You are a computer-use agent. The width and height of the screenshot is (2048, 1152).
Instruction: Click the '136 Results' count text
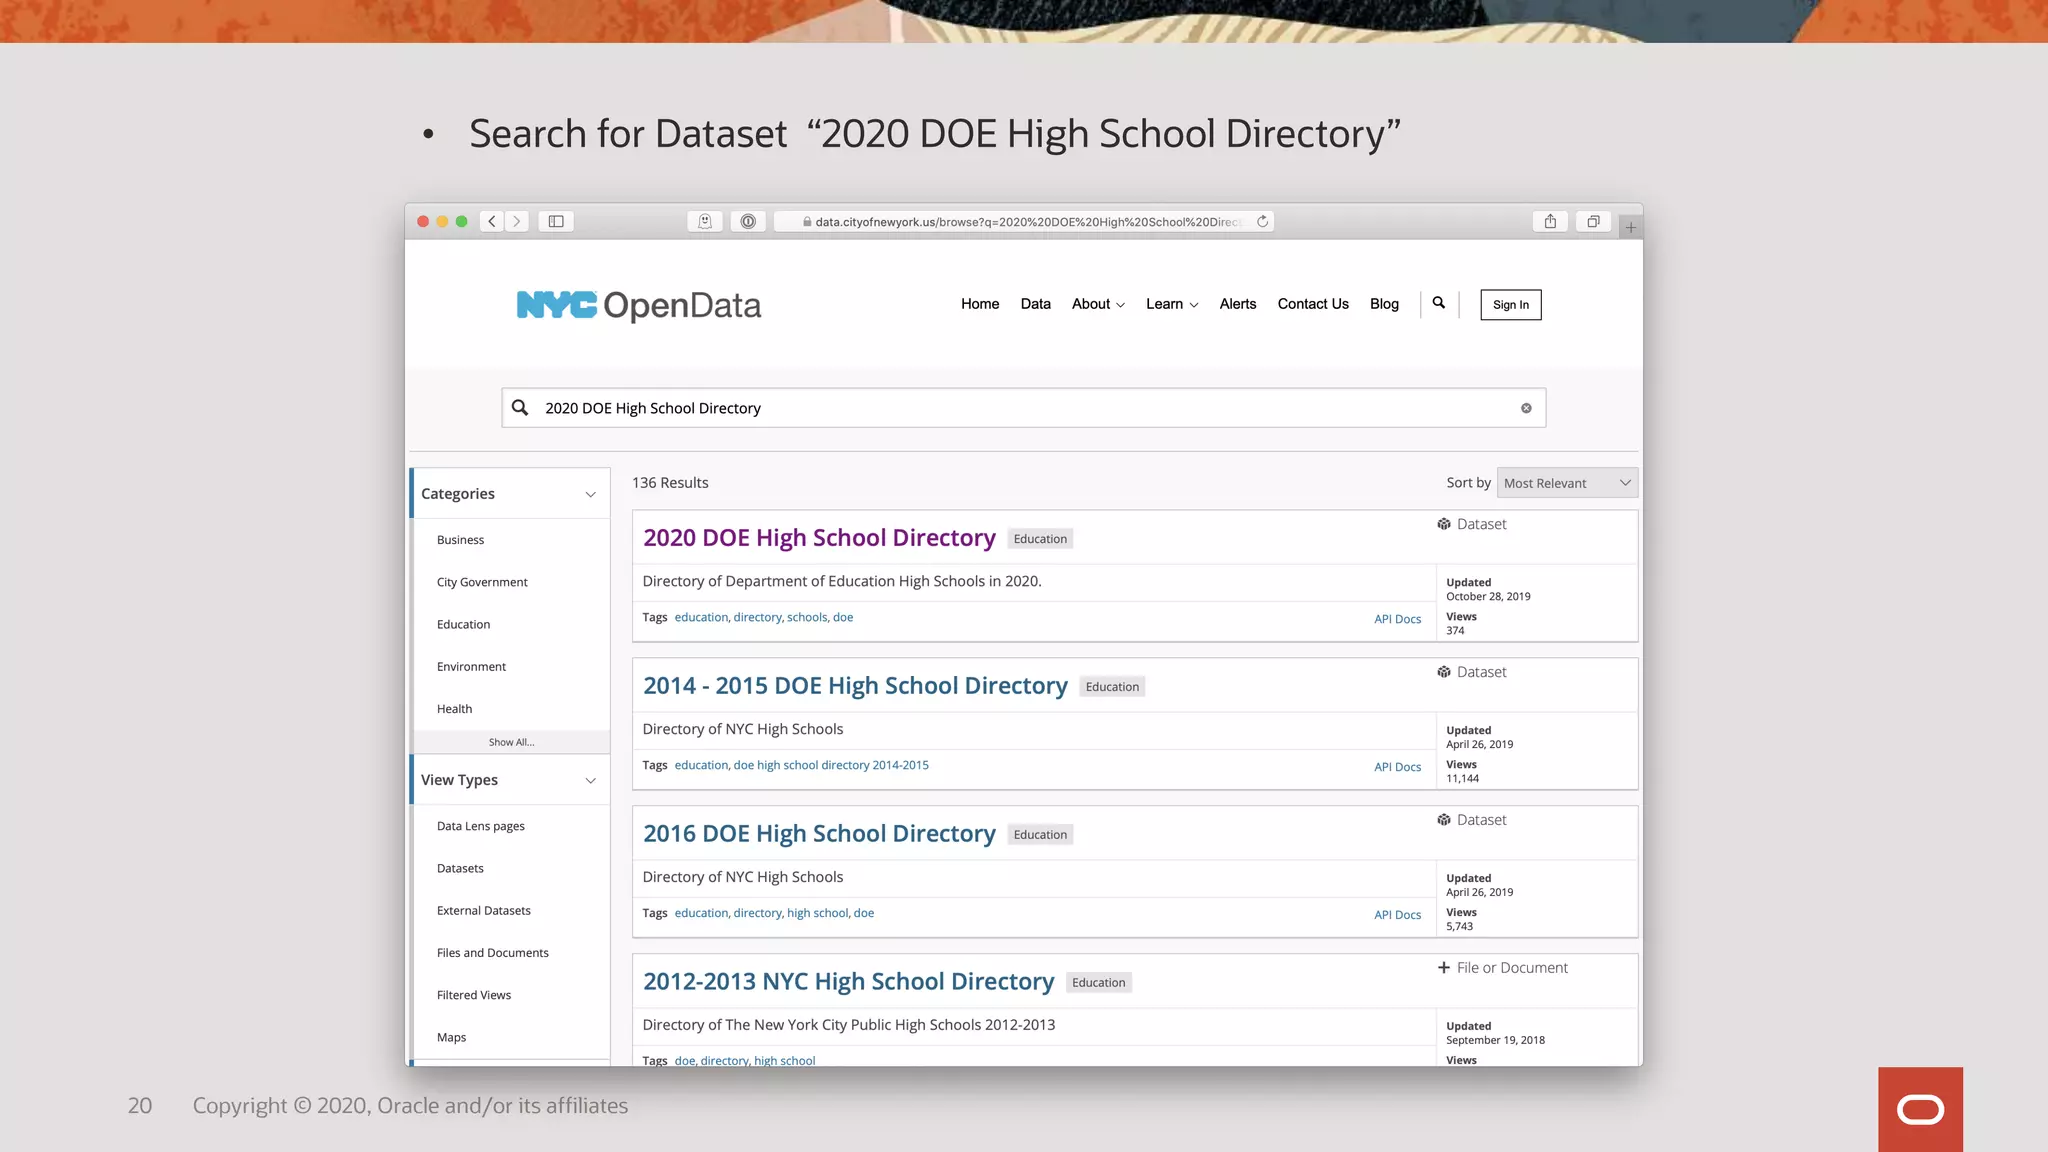point(670,483)
